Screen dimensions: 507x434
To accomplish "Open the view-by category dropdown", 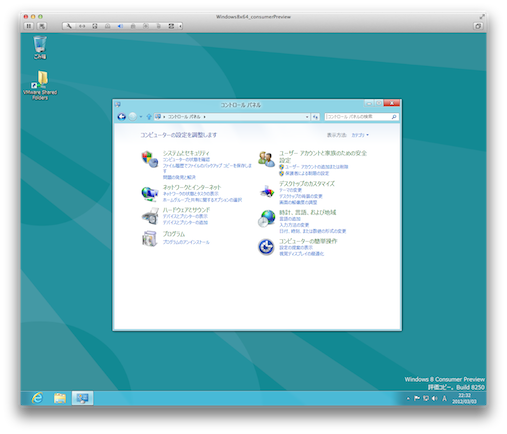I will click(x=360, y=135).
